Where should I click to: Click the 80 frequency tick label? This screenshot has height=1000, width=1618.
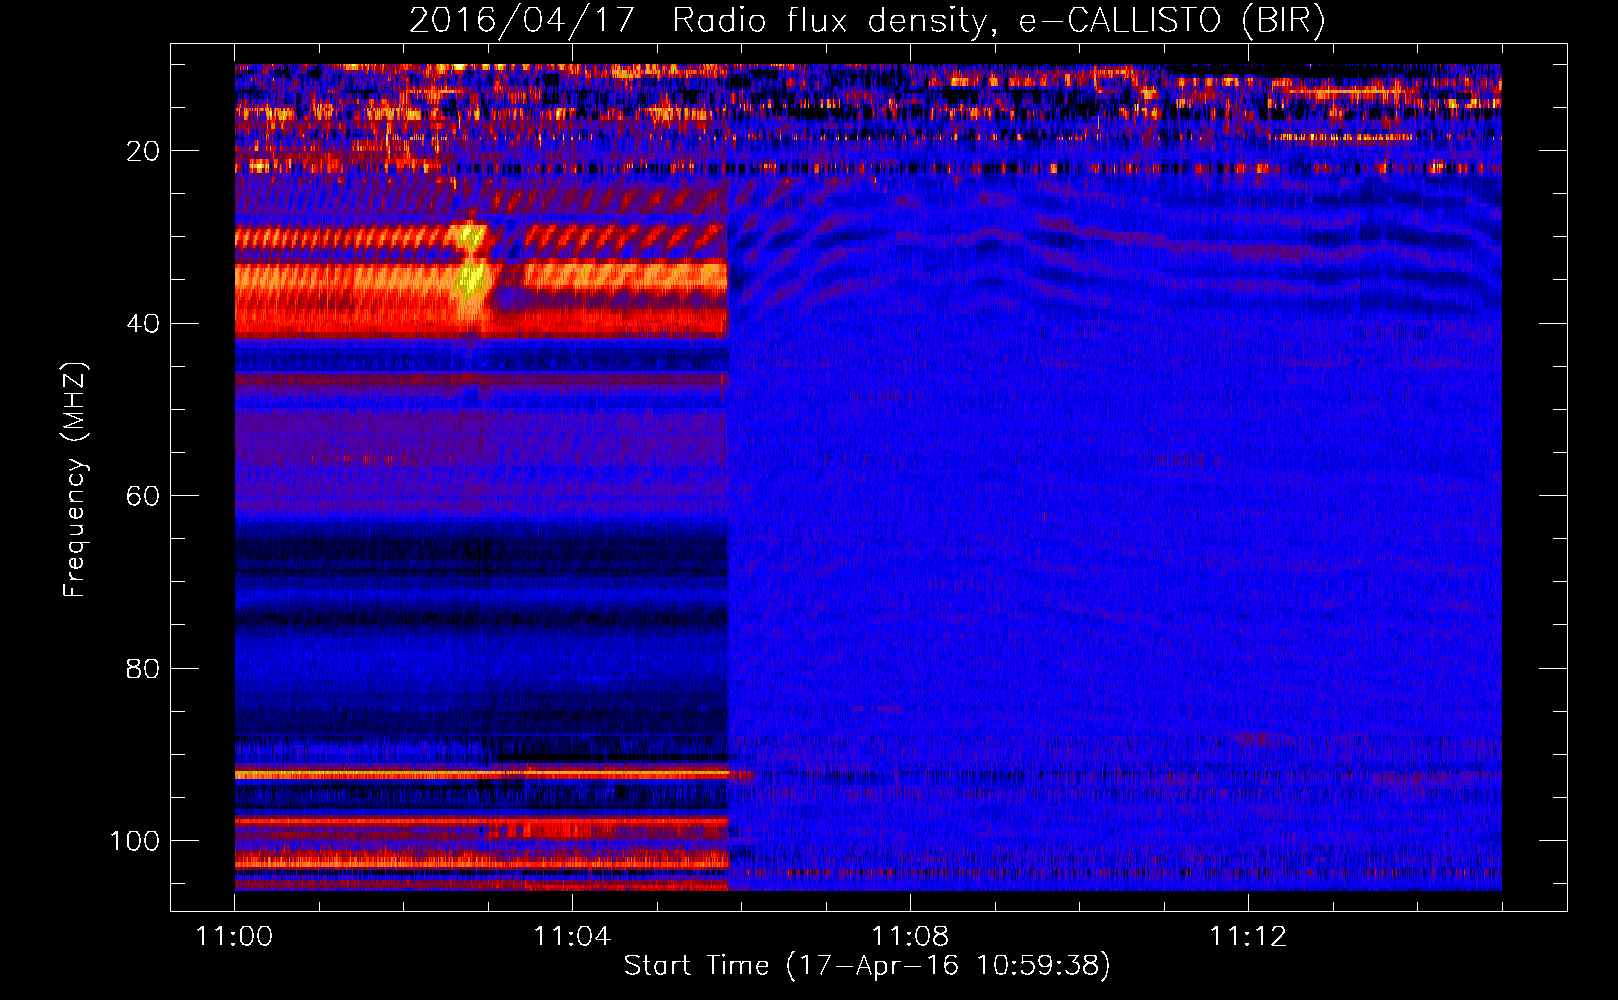143,669
